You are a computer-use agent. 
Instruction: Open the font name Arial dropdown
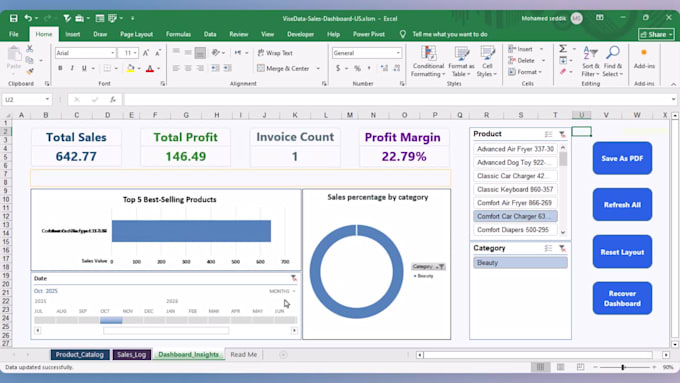click(x=113, y=53)
